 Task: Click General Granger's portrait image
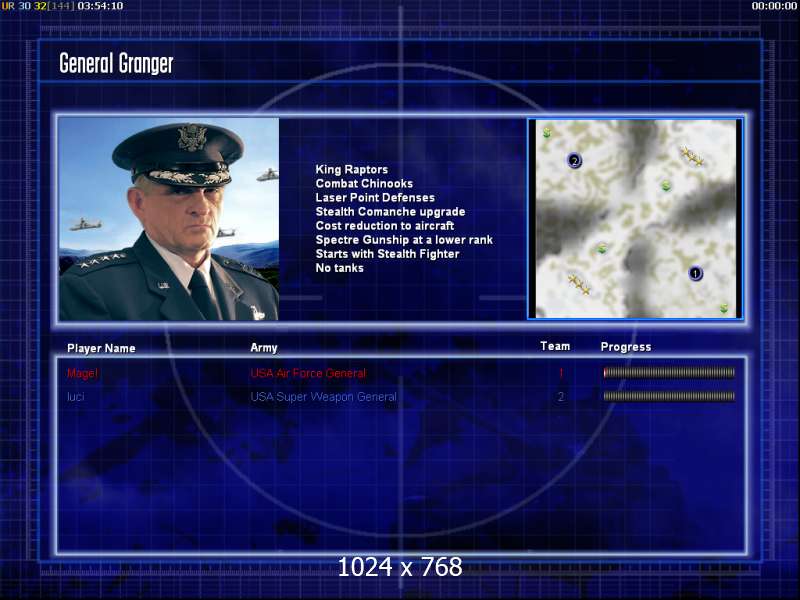pyautogui.click(x=169, y=219)
